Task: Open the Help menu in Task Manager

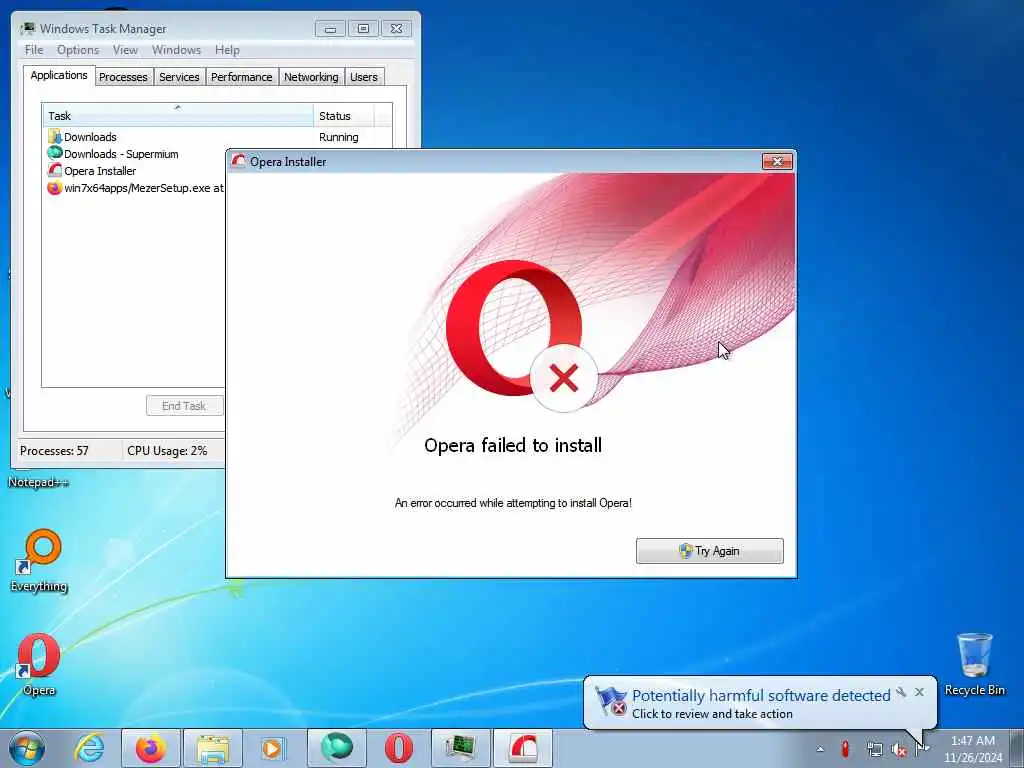Action: tap(227, 50)
